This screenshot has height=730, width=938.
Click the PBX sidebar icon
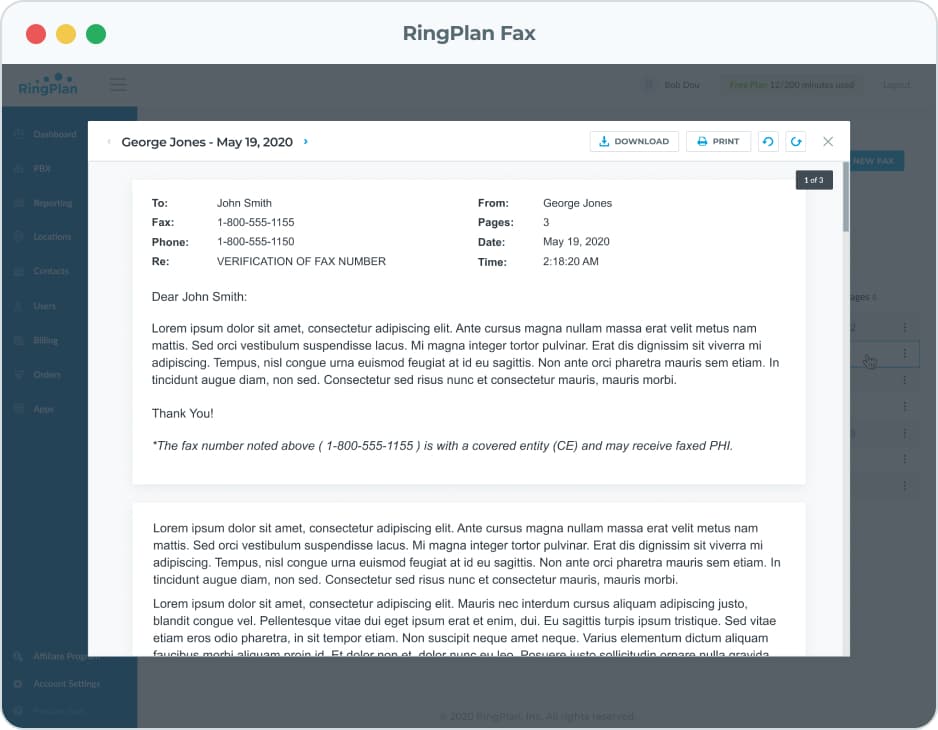(x=19, y=168)
